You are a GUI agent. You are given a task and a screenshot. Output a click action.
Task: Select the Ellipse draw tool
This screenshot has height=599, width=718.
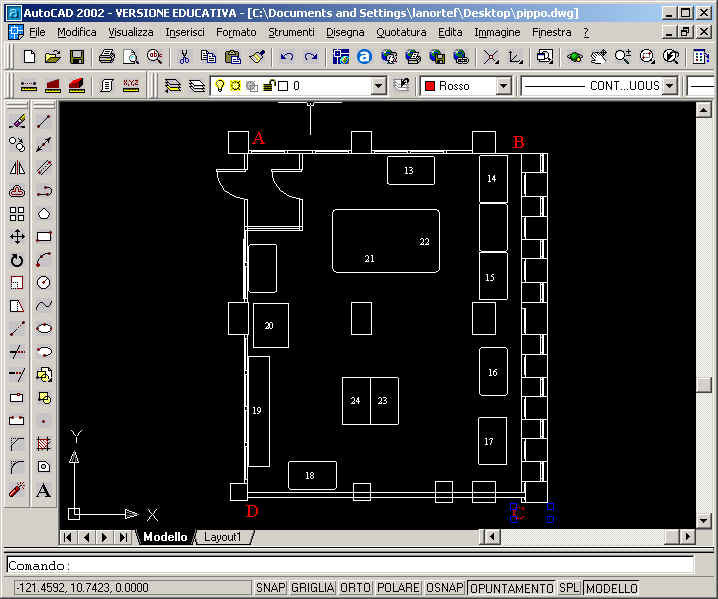pos(44,329)
